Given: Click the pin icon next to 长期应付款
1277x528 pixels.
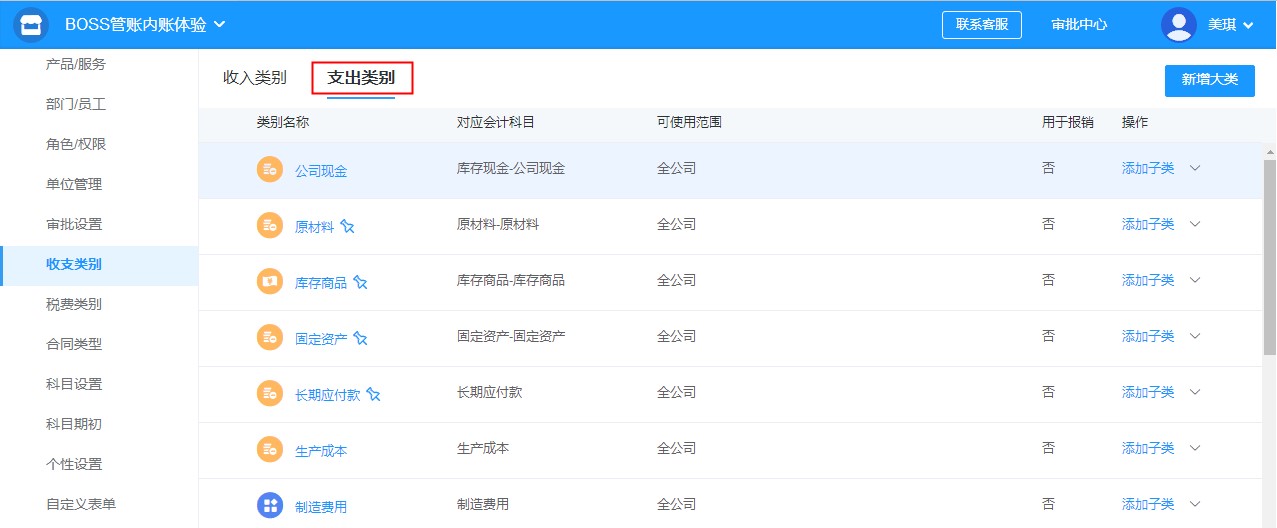Looking at the screenshot, I should [x=373, y=395].
